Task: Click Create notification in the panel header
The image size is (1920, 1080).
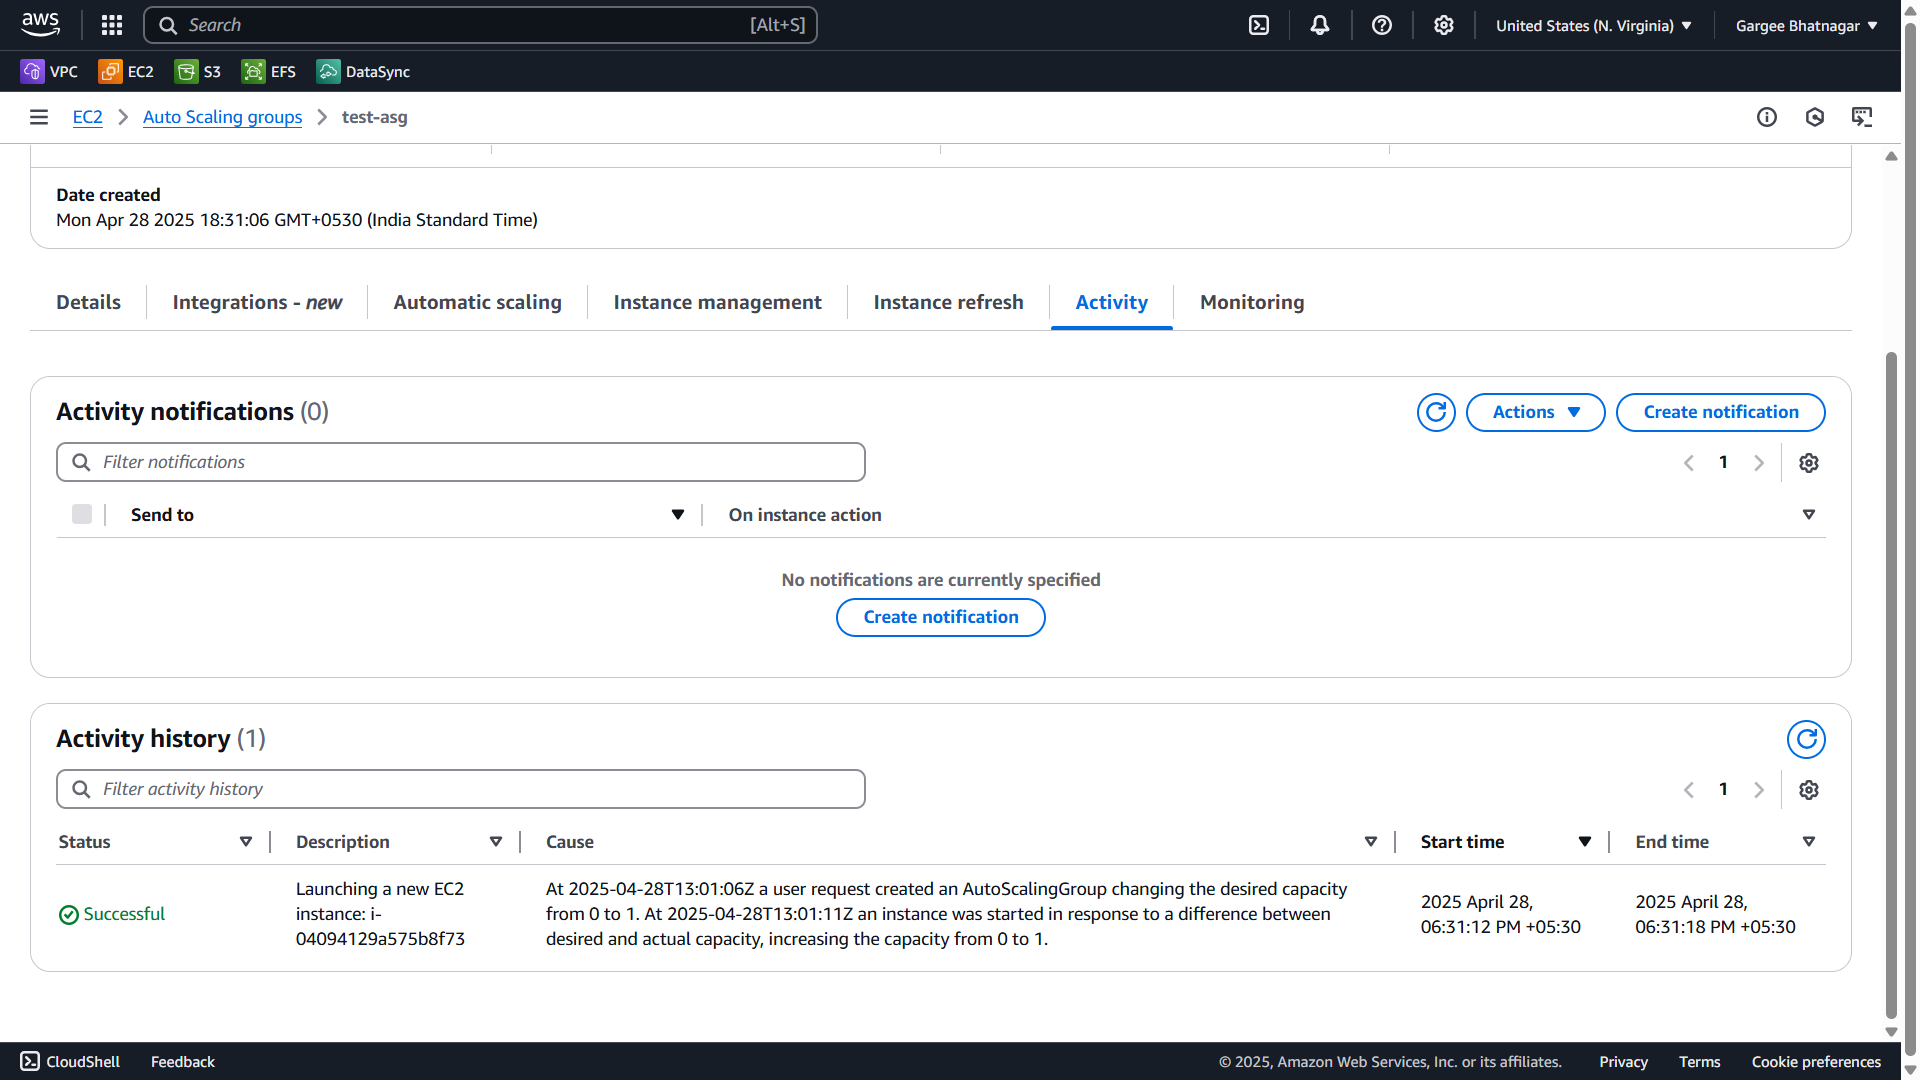Action: coord(1720,412)
